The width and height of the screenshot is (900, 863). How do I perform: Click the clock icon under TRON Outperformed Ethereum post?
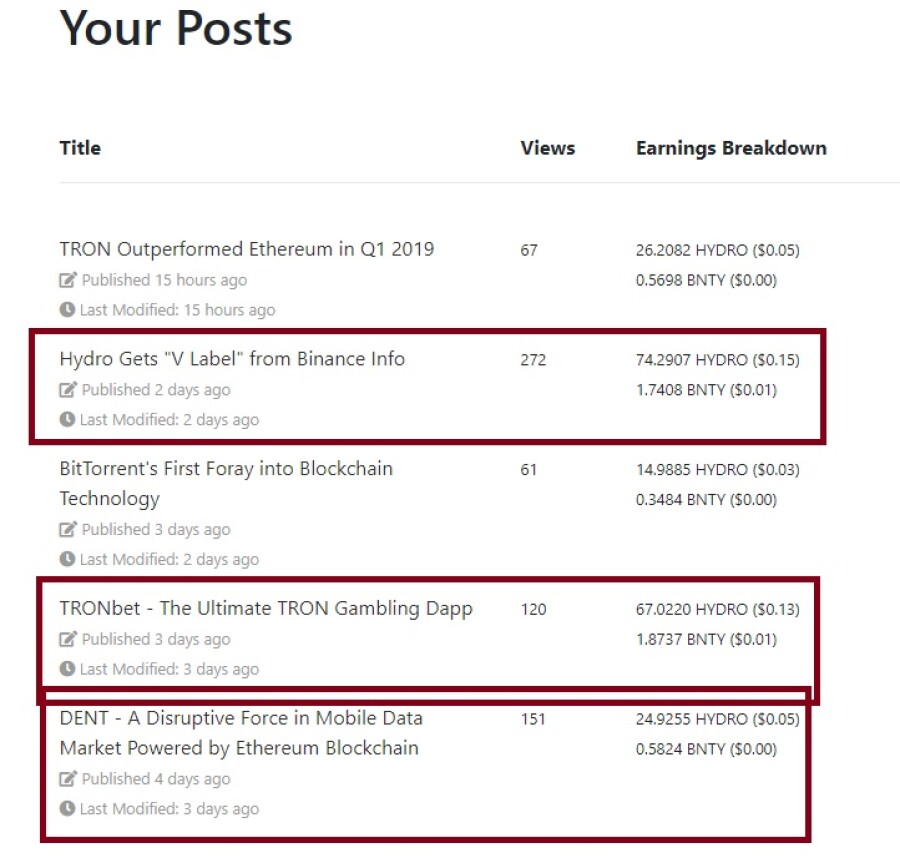pos(67,310)
